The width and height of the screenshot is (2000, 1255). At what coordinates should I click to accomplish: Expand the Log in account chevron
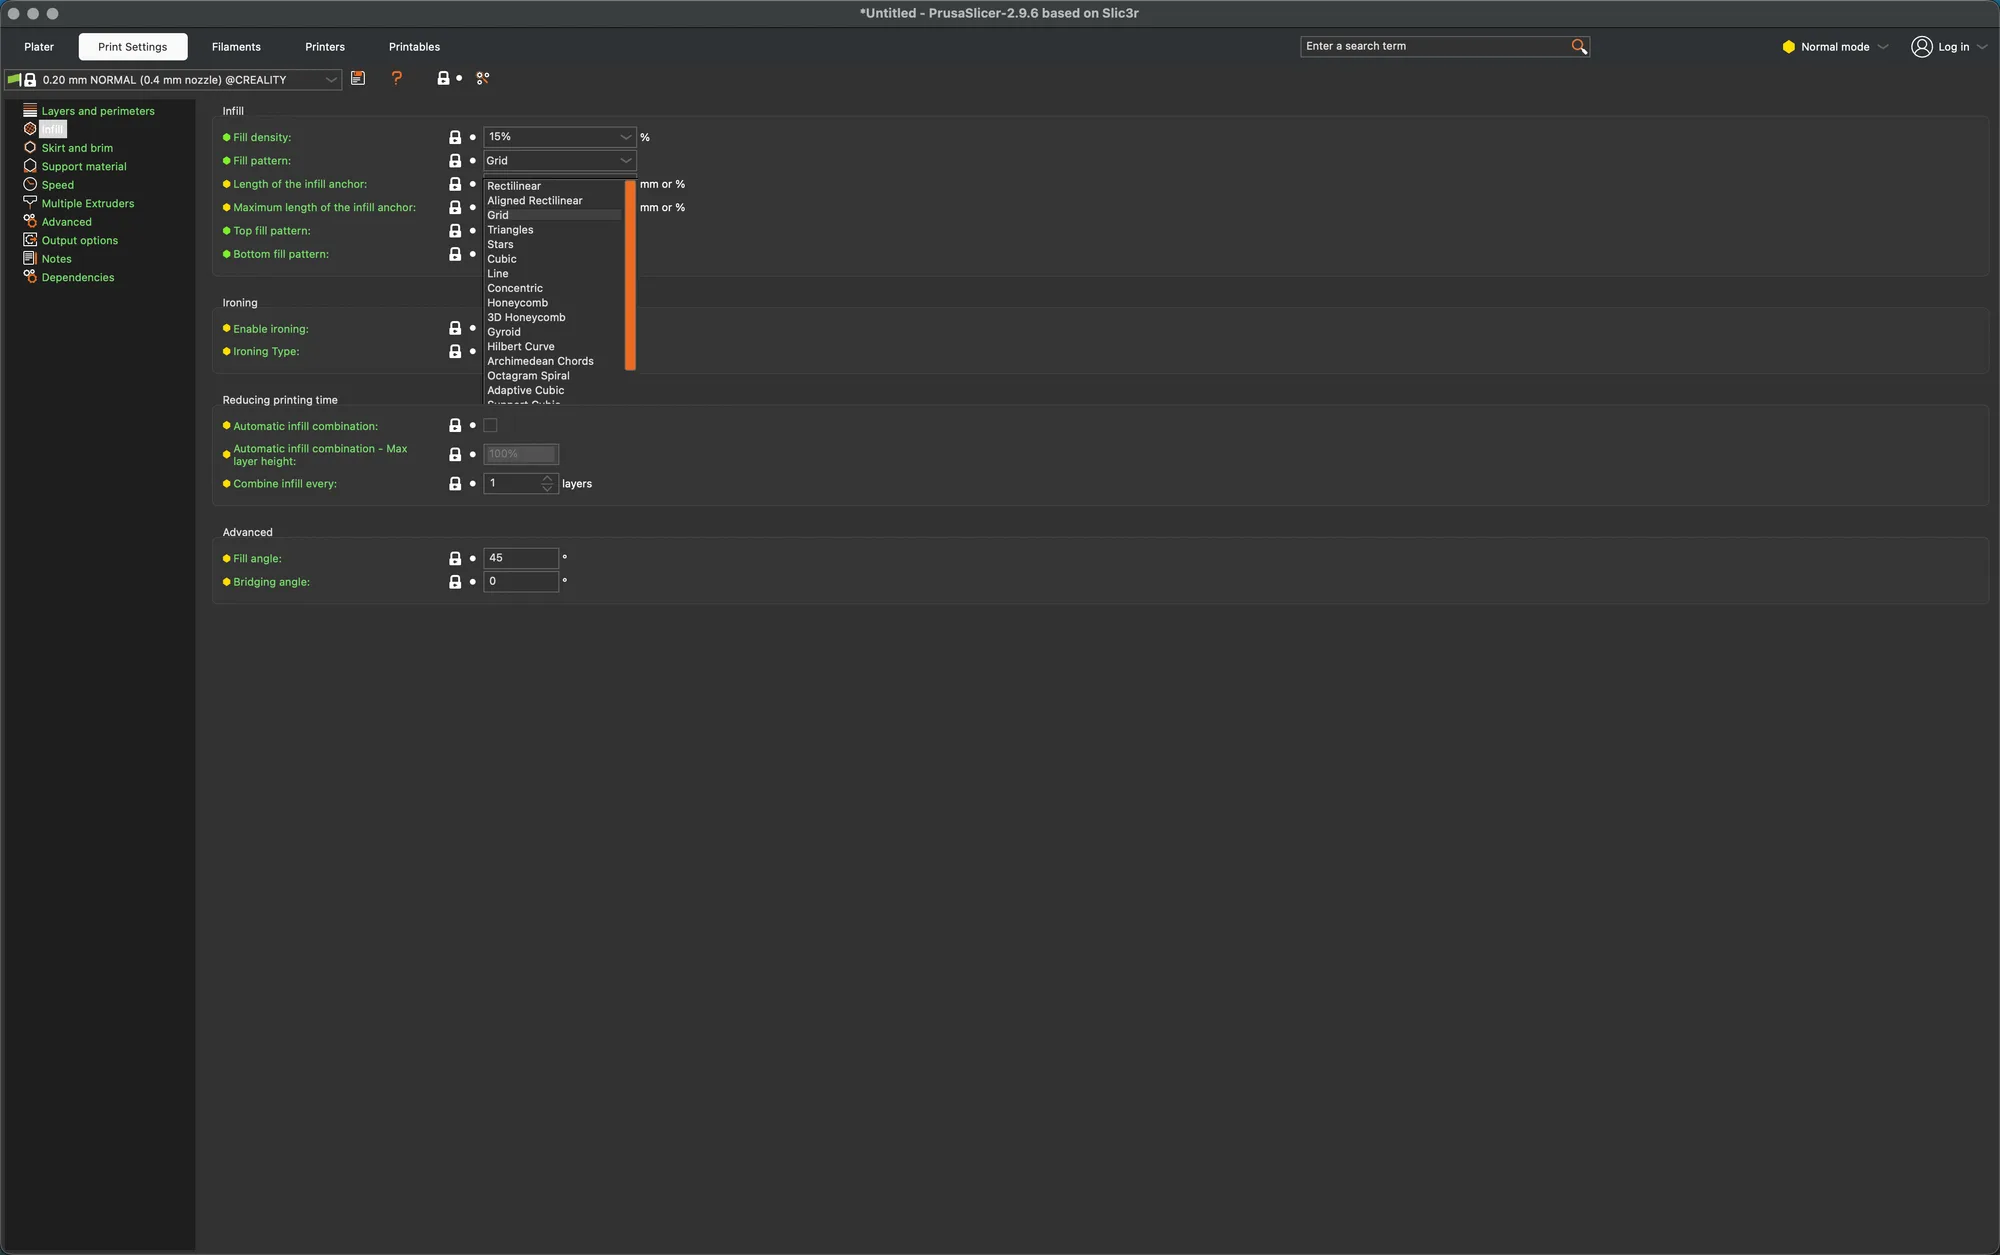1982,47
